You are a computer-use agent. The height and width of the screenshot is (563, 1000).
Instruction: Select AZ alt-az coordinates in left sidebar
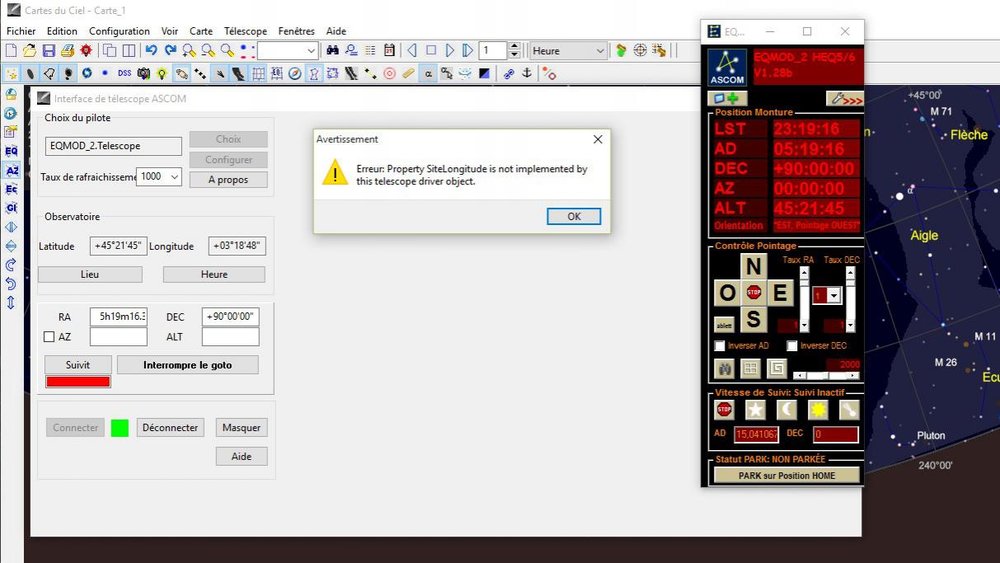pyautogui.click(x=11, y=170)
